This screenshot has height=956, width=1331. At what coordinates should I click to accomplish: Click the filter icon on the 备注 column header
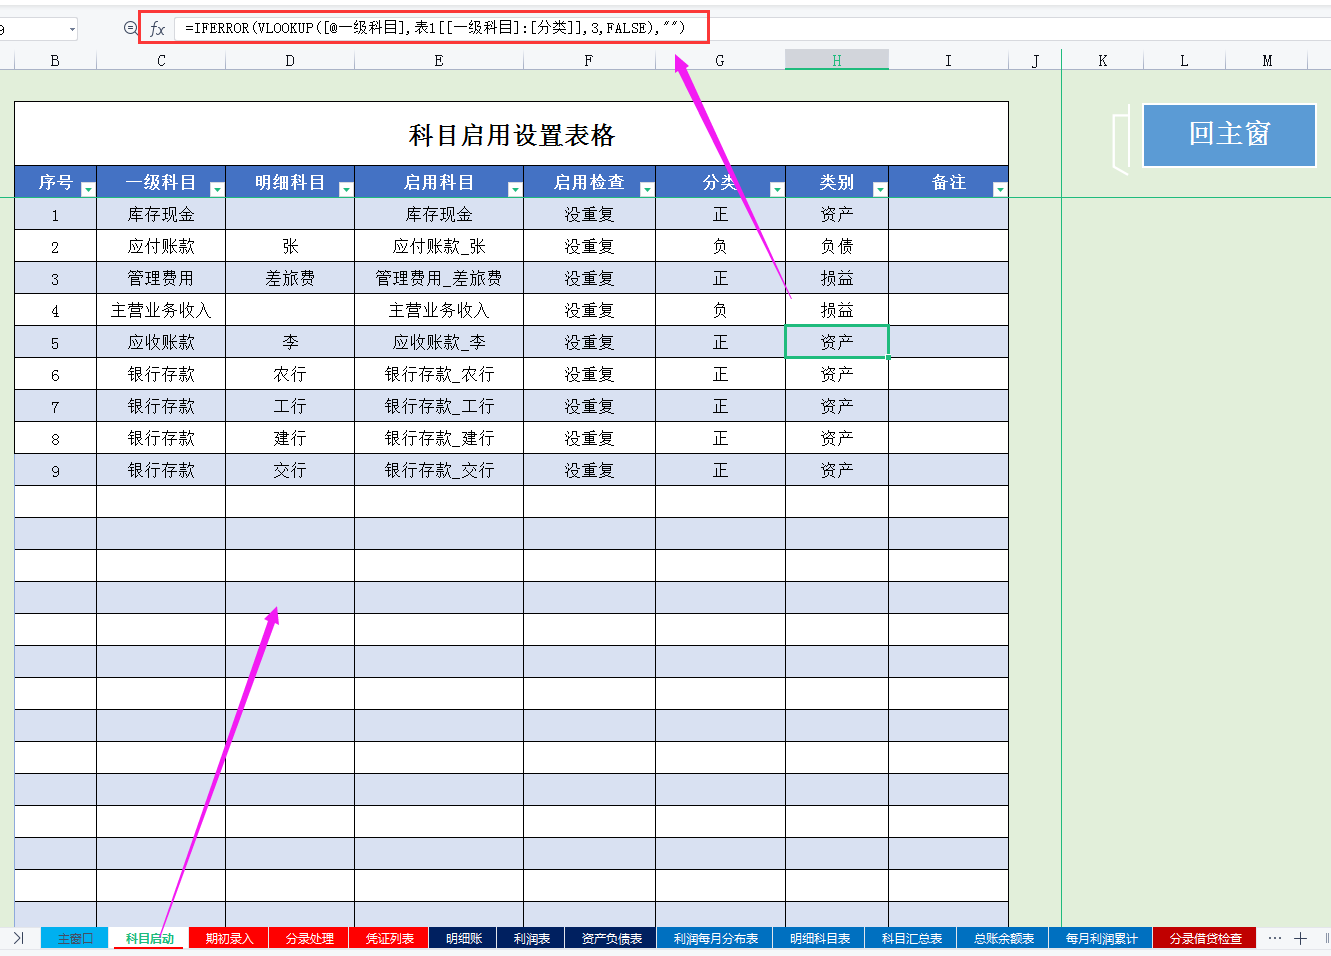click(999, 187)
